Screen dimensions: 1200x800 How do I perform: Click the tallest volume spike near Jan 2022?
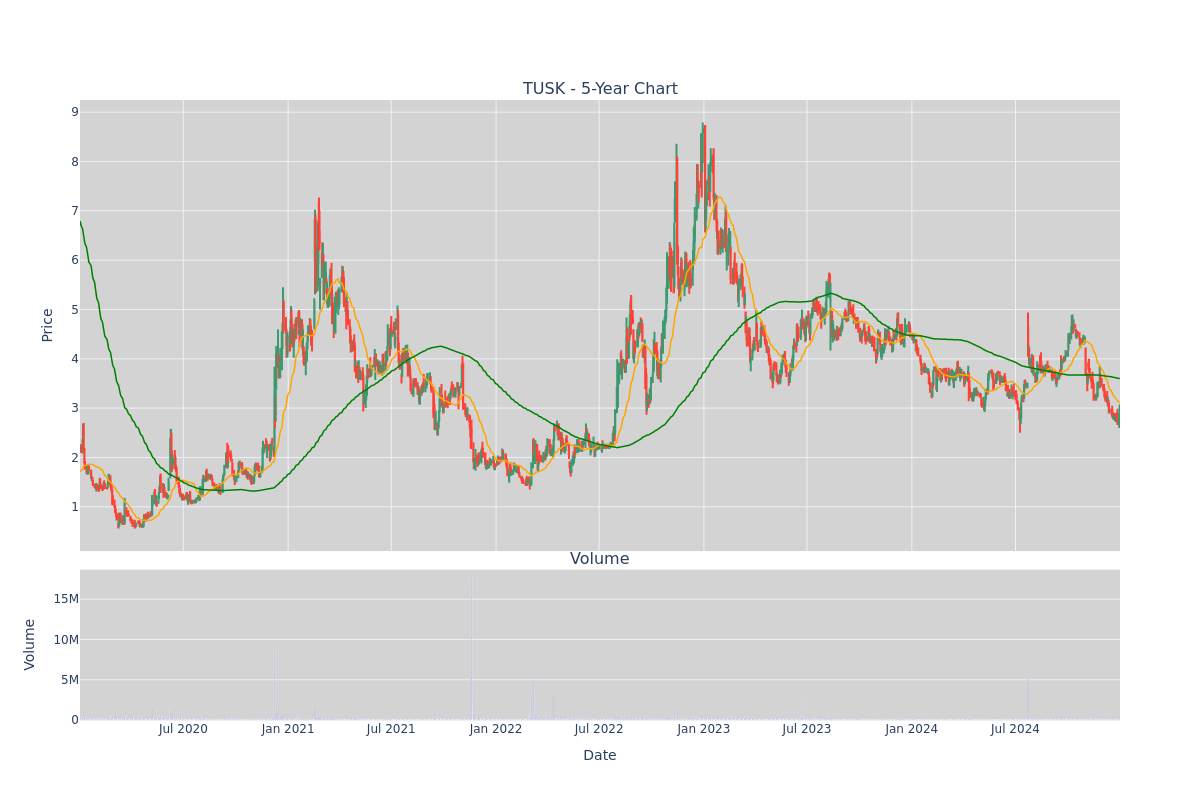(471, 650)
